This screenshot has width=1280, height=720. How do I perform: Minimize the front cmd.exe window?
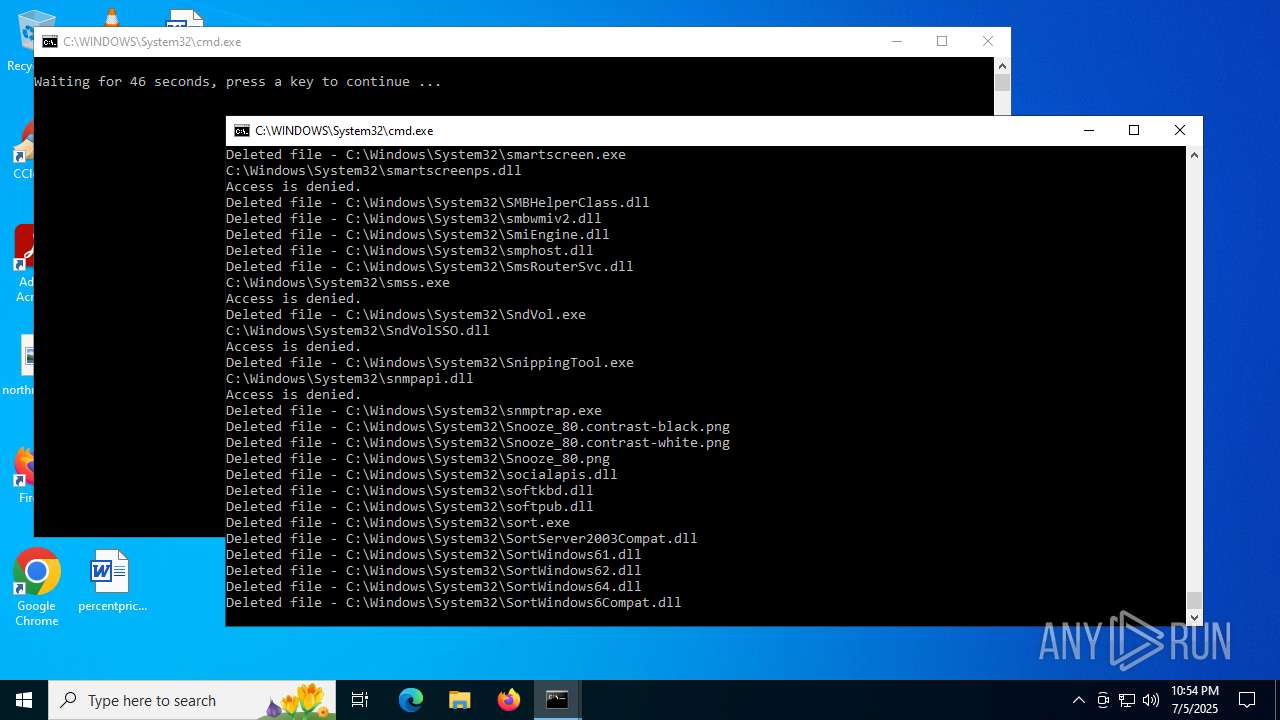1088,131
